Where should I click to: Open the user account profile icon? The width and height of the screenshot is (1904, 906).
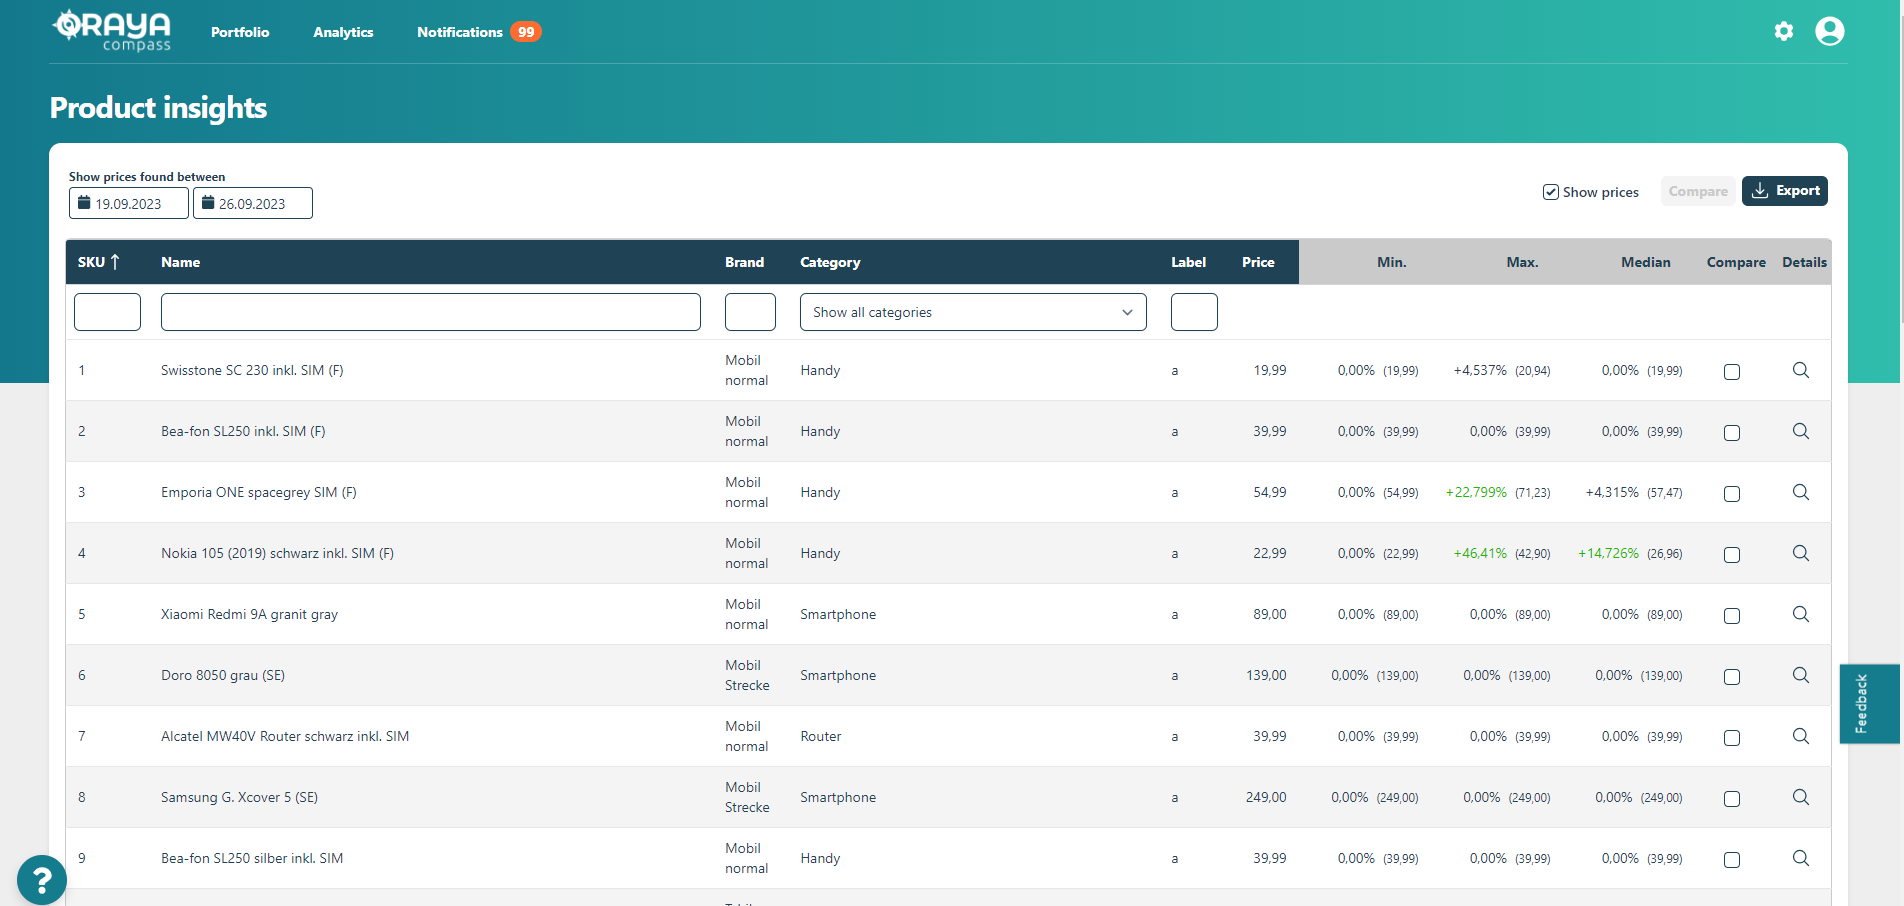coord(1830,31)
